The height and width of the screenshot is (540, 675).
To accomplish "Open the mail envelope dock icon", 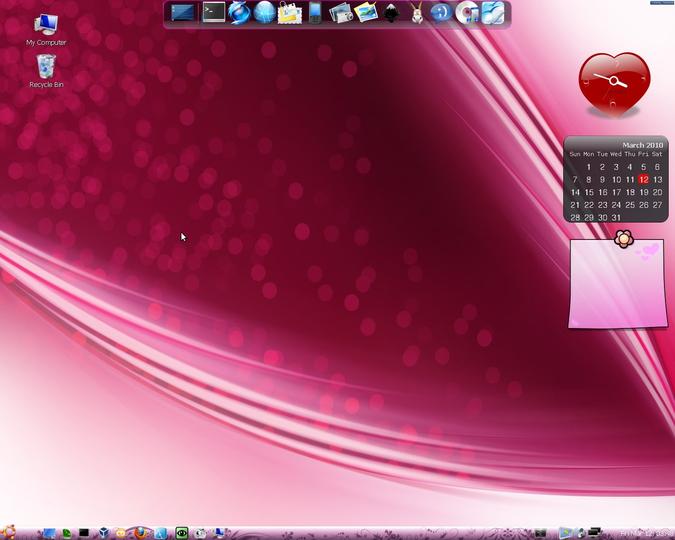I will pos(289,13).
